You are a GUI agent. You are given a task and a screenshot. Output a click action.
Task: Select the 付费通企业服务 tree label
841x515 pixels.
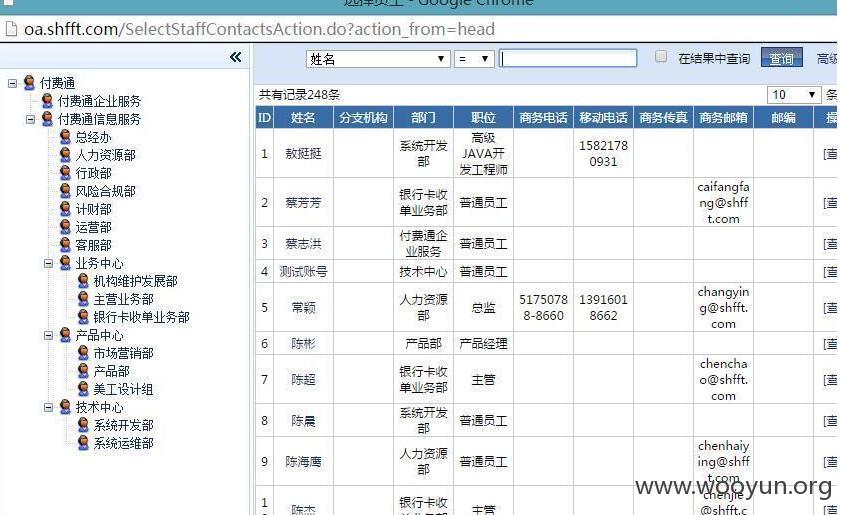coord(99,101)
